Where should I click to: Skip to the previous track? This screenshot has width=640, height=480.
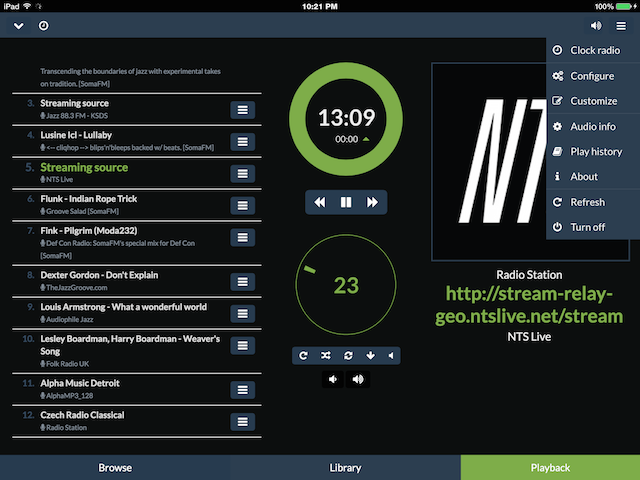[320, 202]
